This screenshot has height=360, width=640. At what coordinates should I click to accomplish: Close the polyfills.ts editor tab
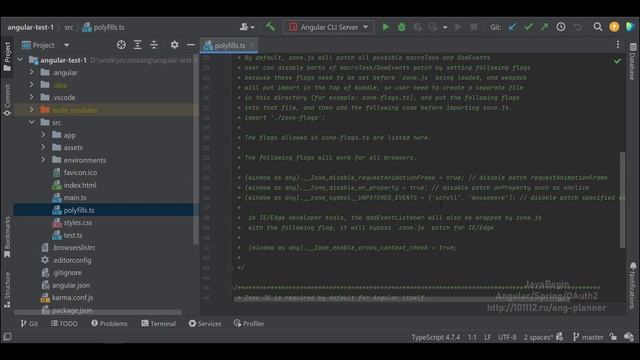tap(253, 45)
